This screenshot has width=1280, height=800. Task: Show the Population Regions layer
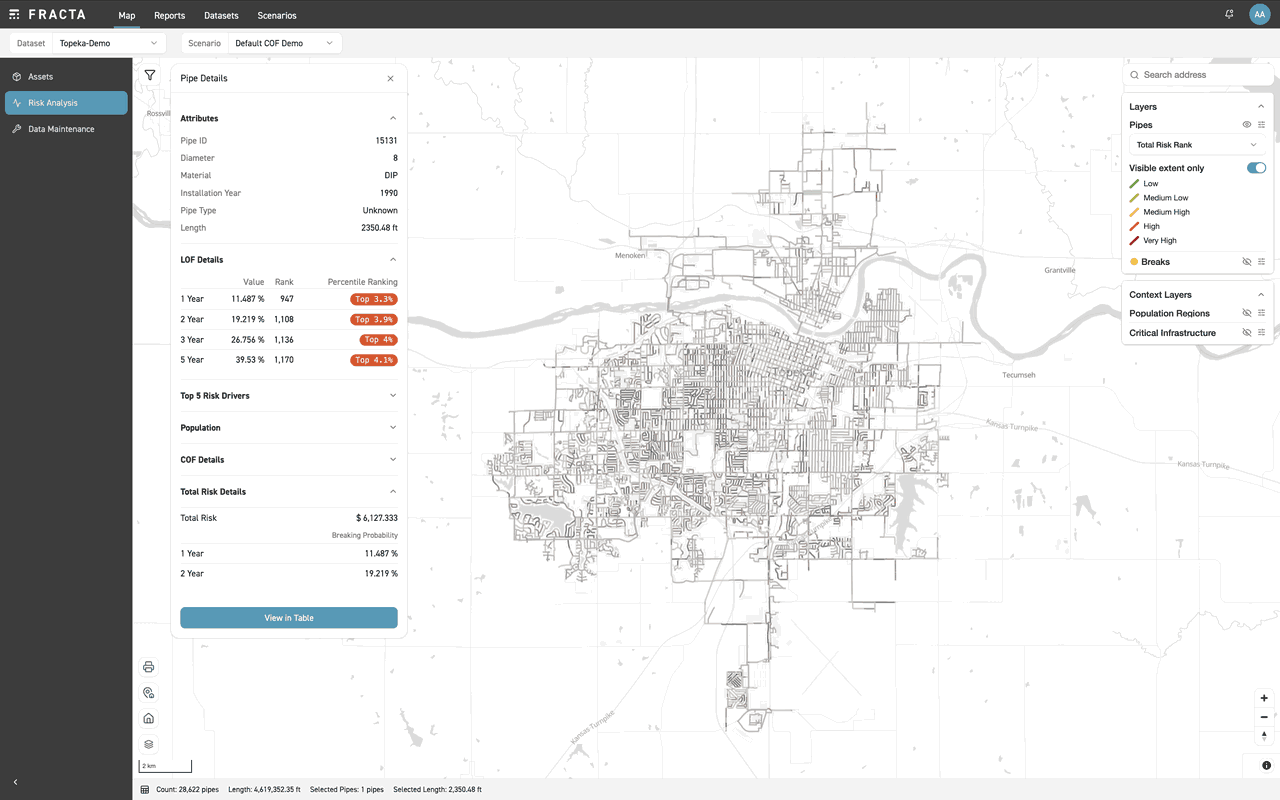tap(1247, 313)
